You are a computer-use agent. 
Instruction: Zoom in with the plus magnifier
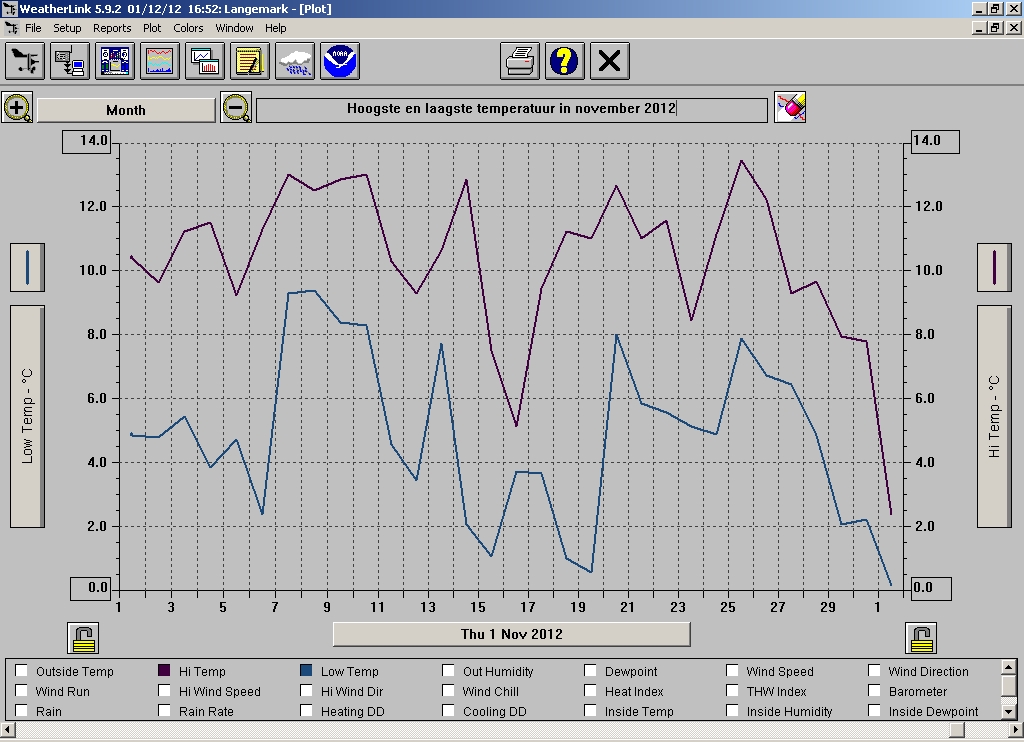pos(17,108)
